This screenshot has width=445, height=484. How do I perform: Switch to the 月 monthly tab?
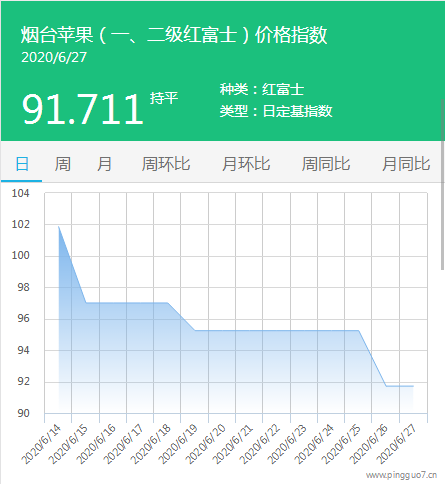pos(104,164)
